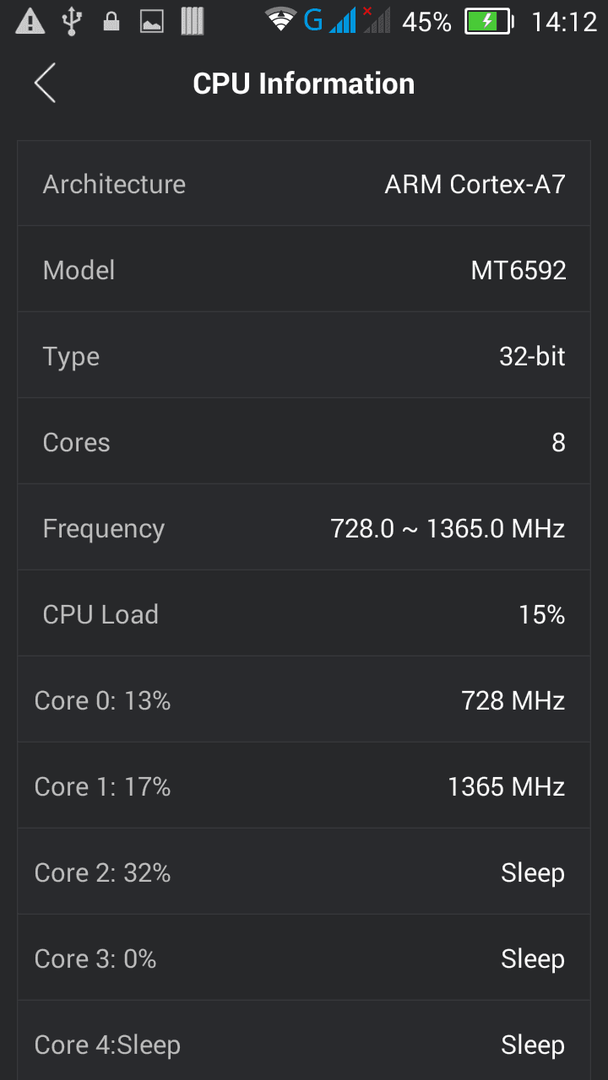608x1080 pixels.
Task: Select the Cores row
Action: [304, 442]
